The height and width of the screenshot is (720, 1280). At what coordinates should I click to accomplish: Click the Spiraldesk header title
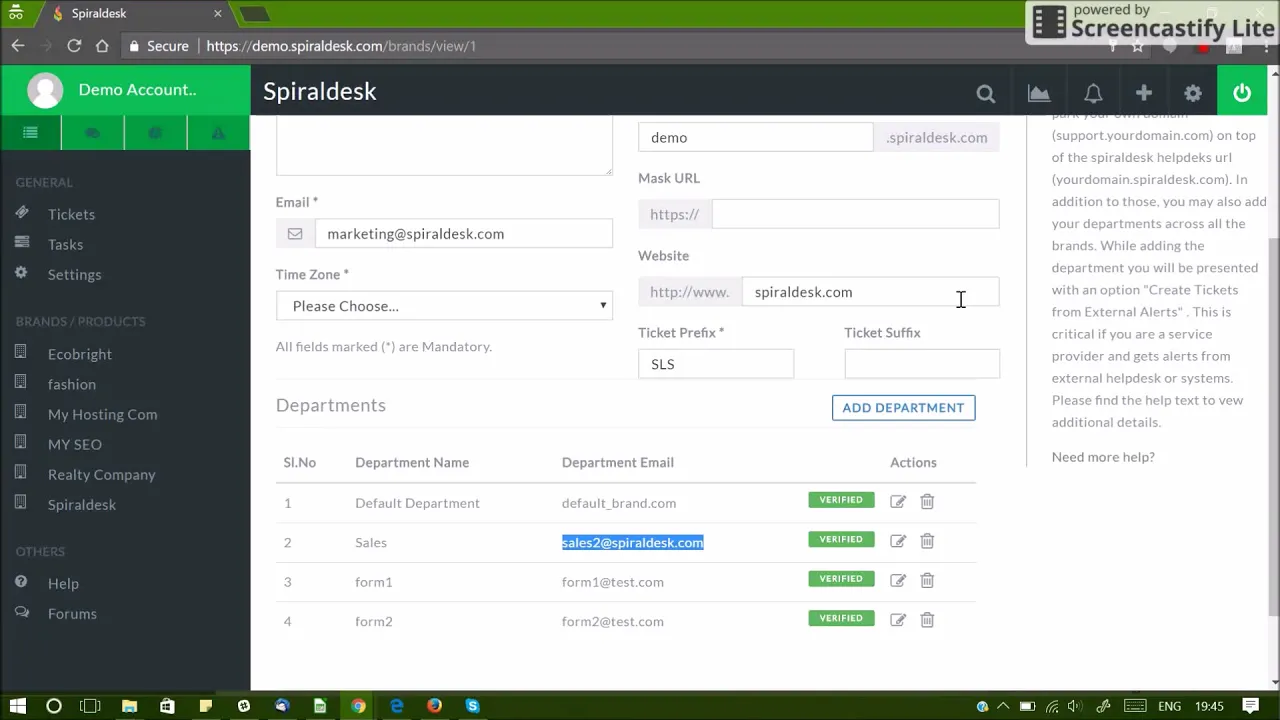coord(320,91)
